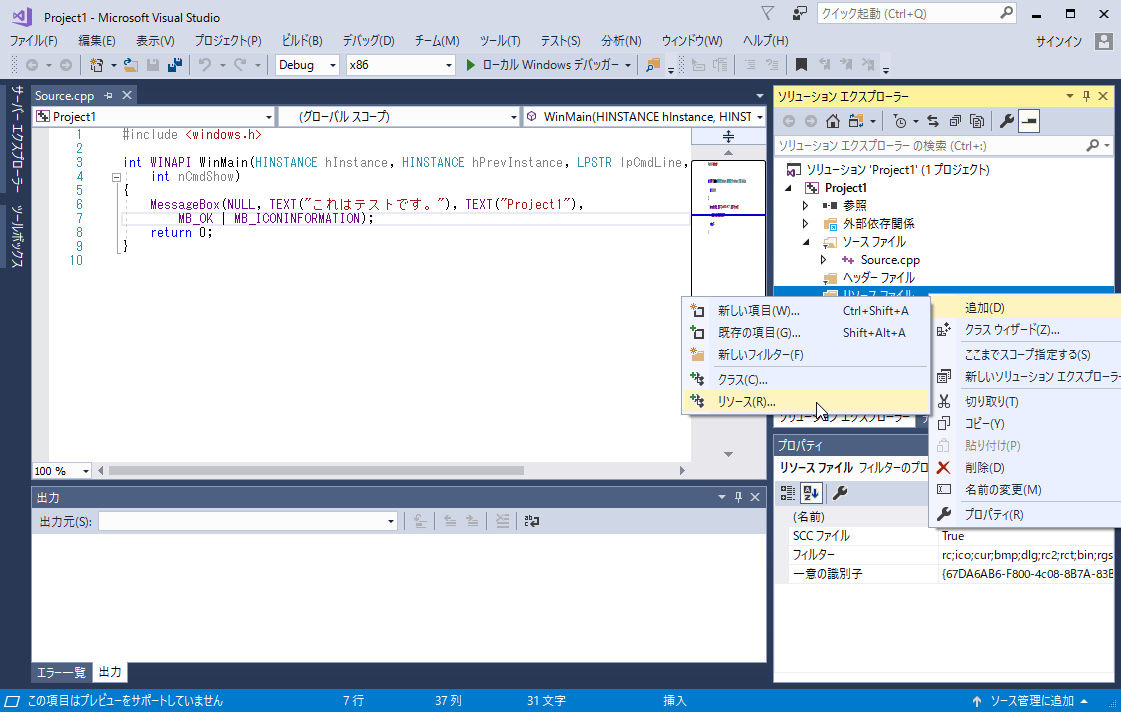Viewport: 1121px width, 712px height.
Task: Switch to the エラー一覧 tab
Action: [61, 672]
